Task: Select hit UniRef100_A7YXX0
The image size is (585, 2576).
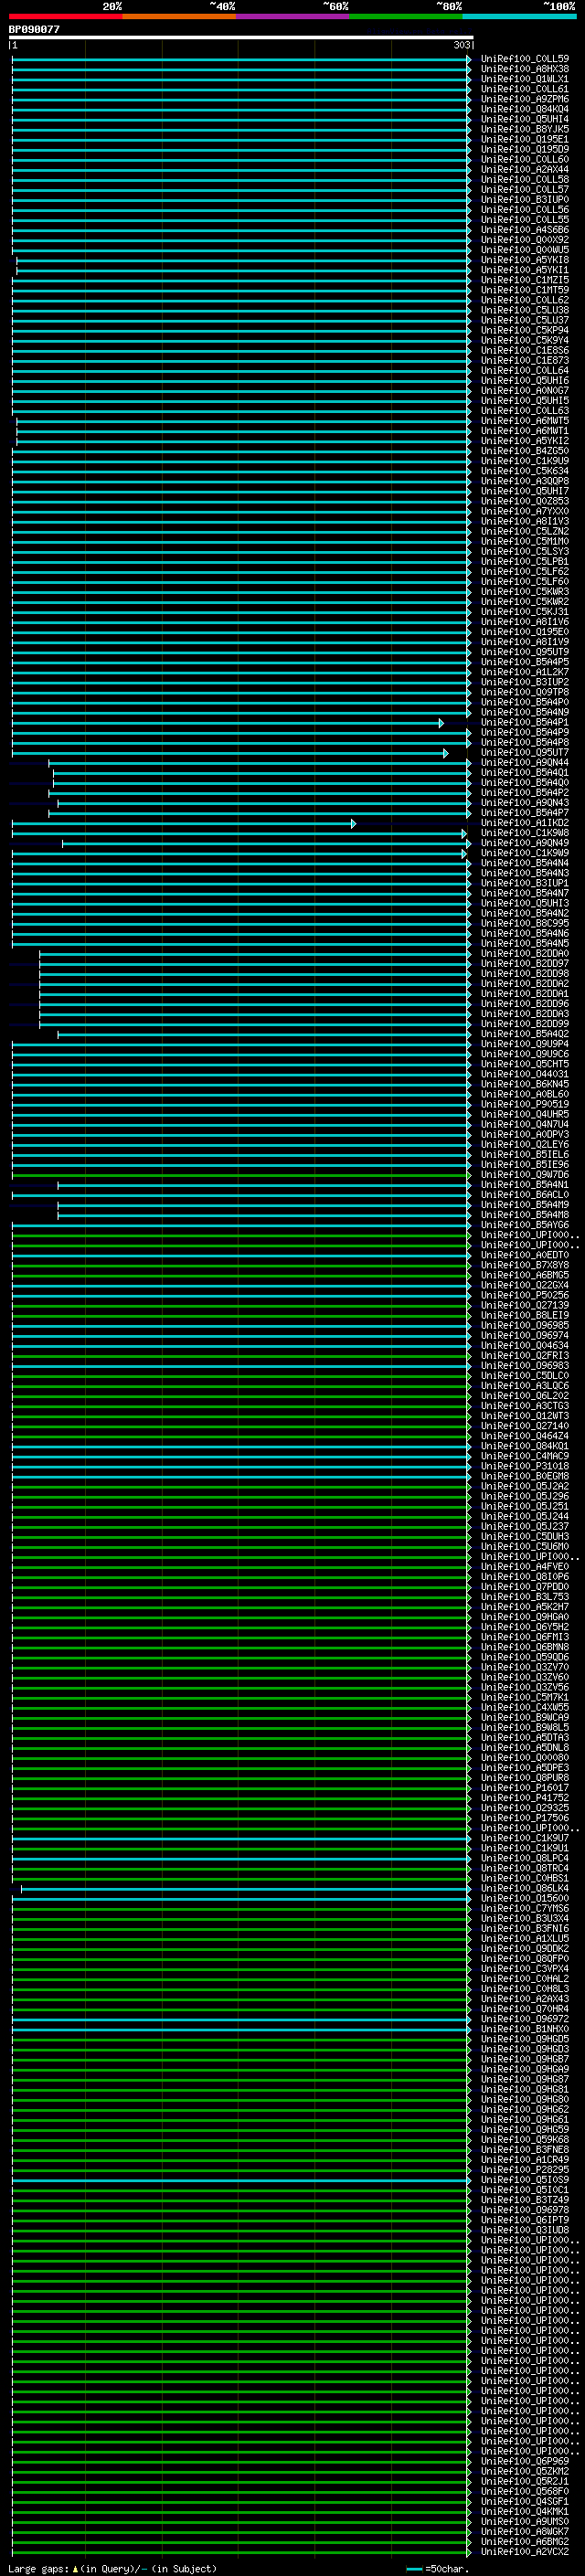Action: (x=524, y=511)
